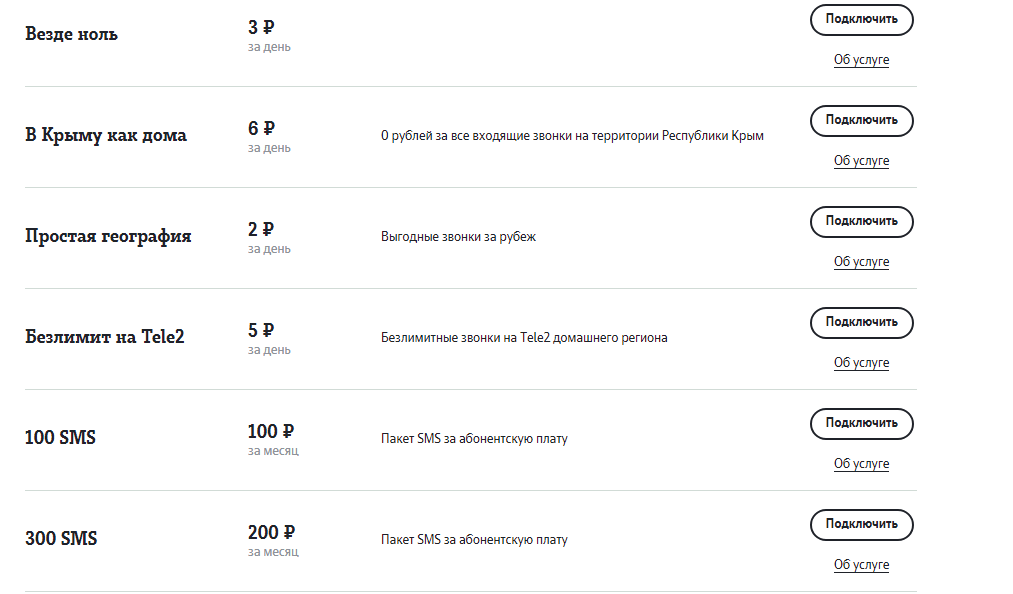This screenshot has width=1013, height=594.
Task: Select the Безлимит на Tele2 title
Action: (x=105, y=337)
